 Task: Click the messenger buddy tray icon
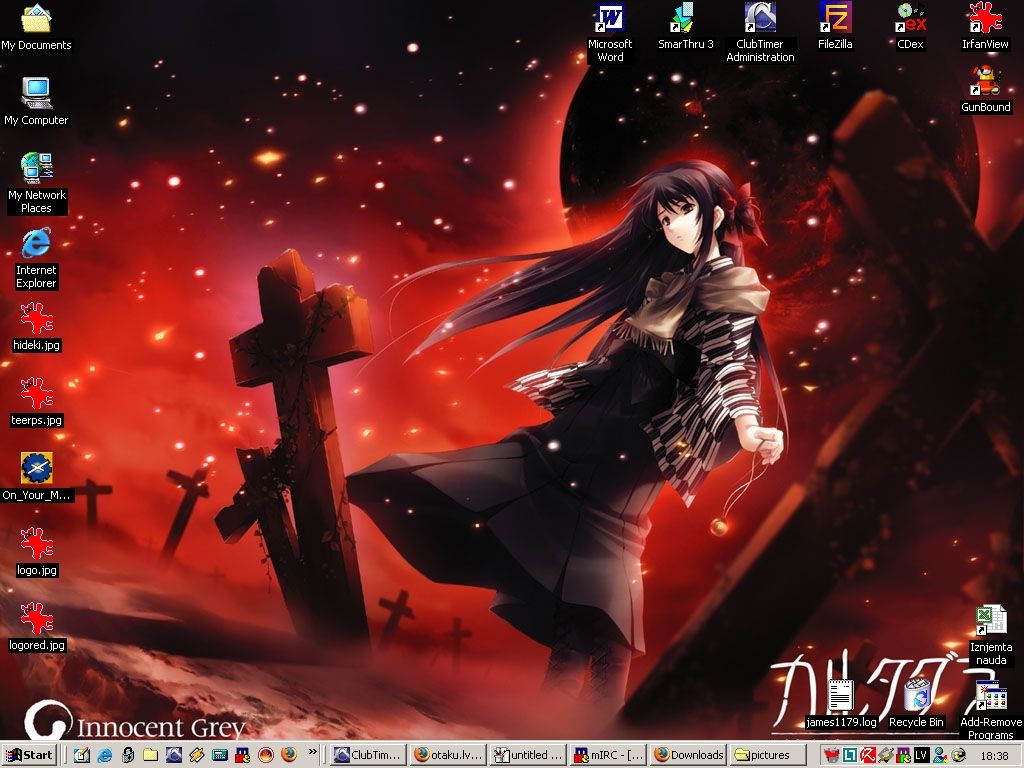940,756
